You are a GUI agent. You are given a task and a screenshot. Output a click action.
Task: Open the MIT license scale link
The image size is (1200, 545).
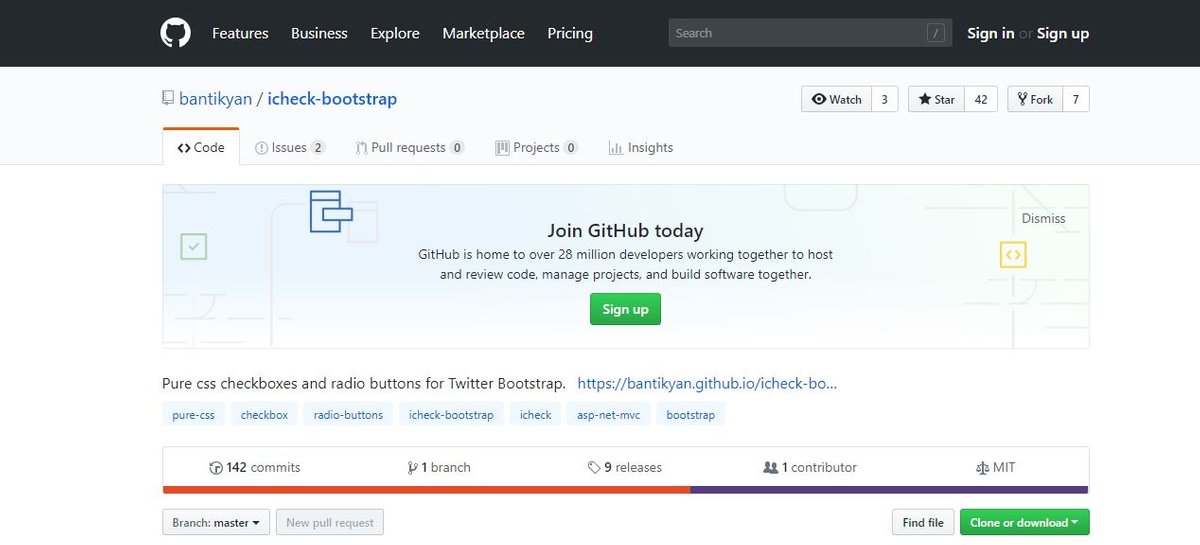pyautogui.click(x=995, y=467)
